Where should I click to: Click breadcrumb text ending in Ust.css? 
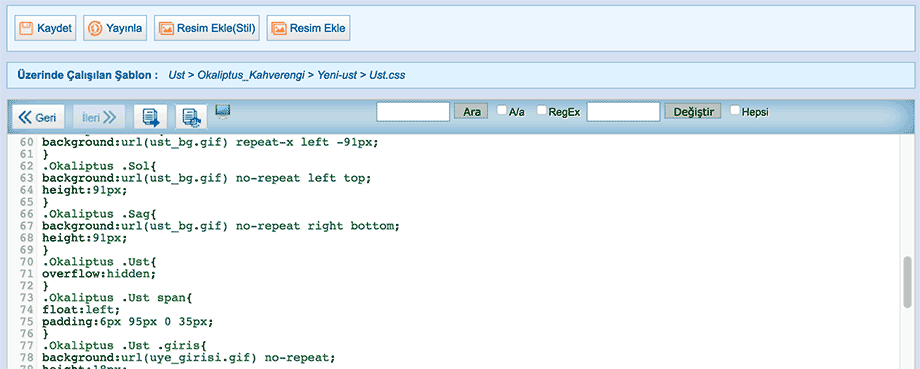tap(286, 75)
